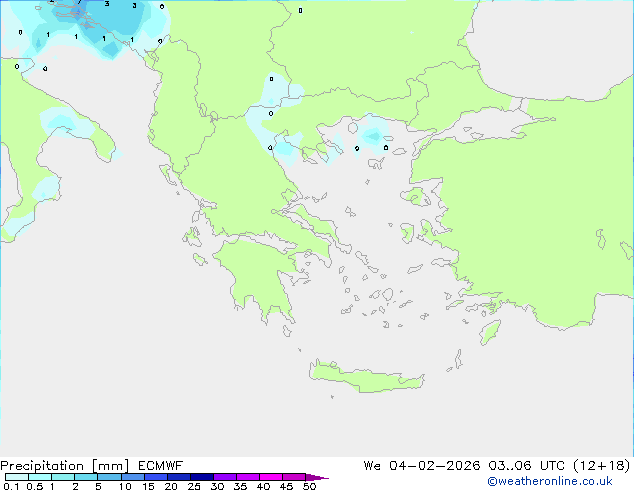This screenshot has width=634, height=490.
Task: Select the 20–25 mm legend color swatch
Action: 178,477
